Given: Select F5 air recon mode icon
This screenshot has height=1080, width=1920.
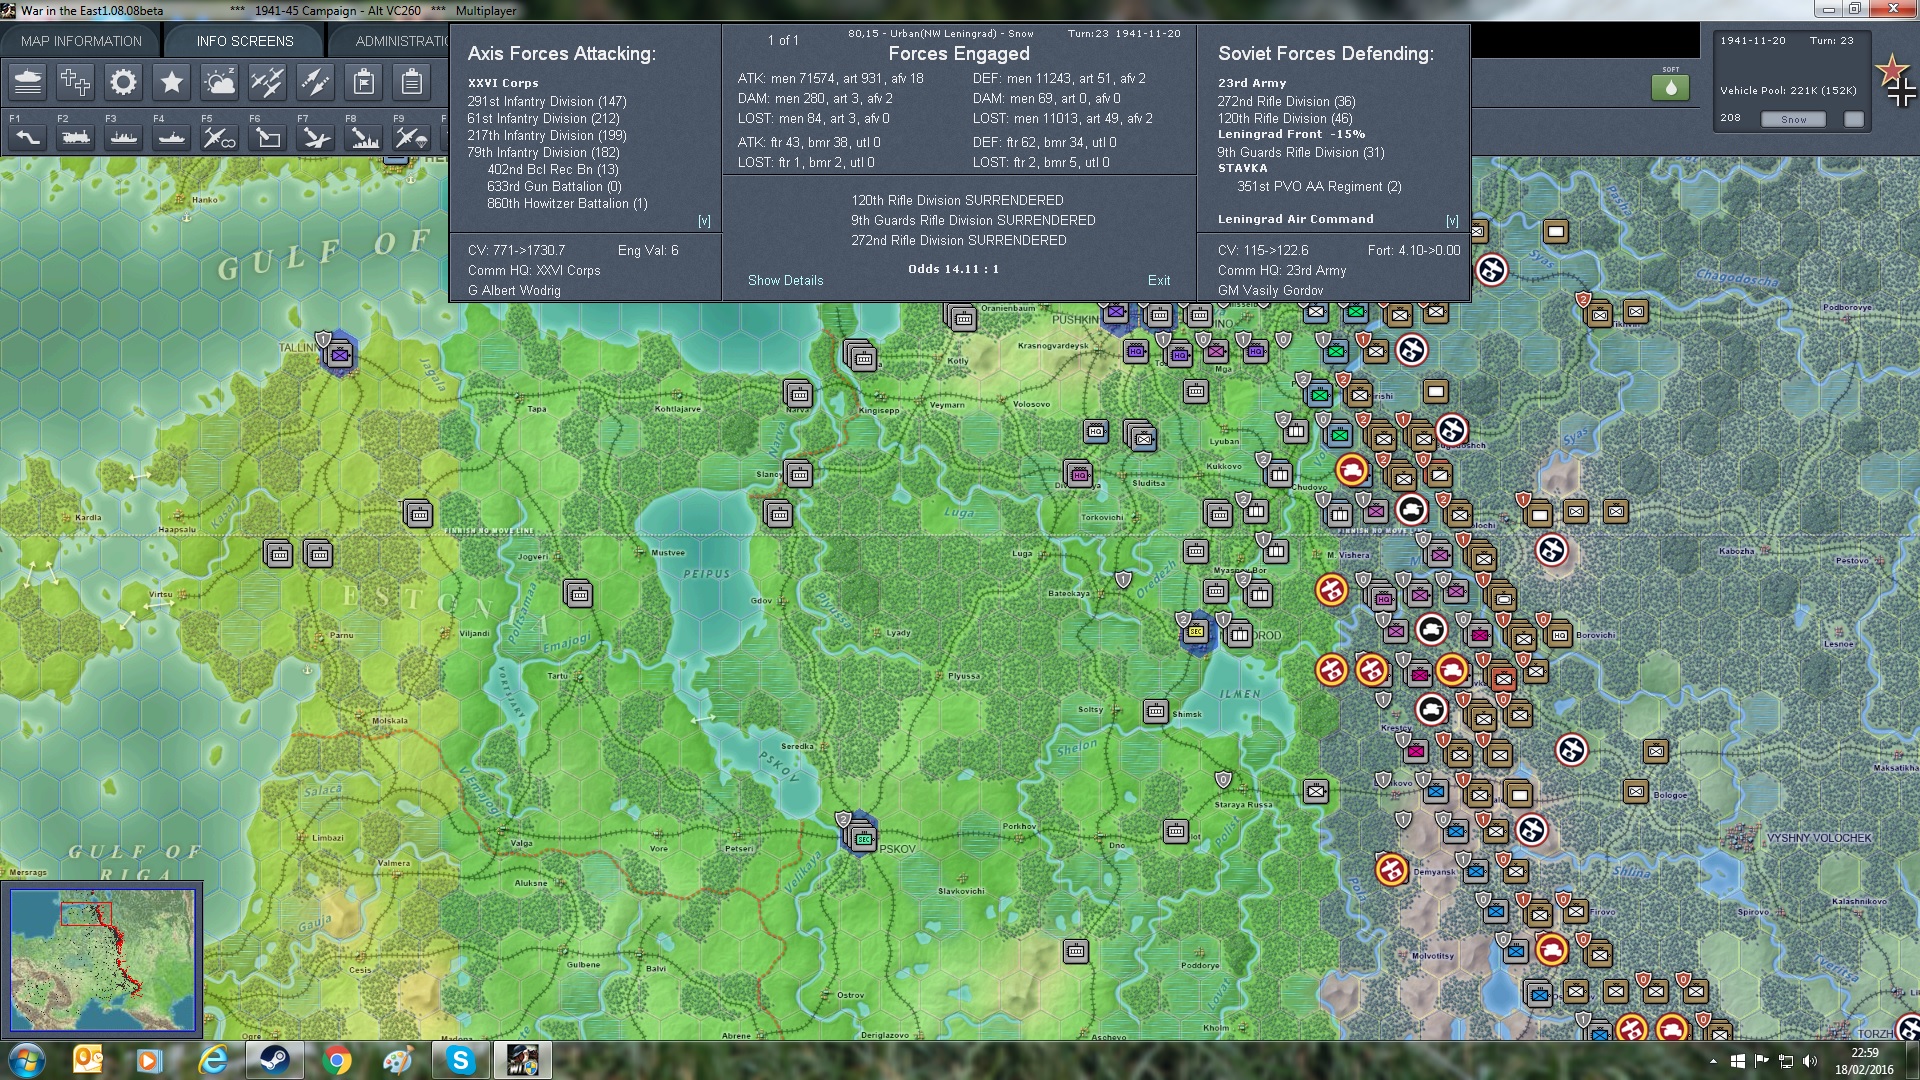Looking at the screenshot, I should 219,137.
